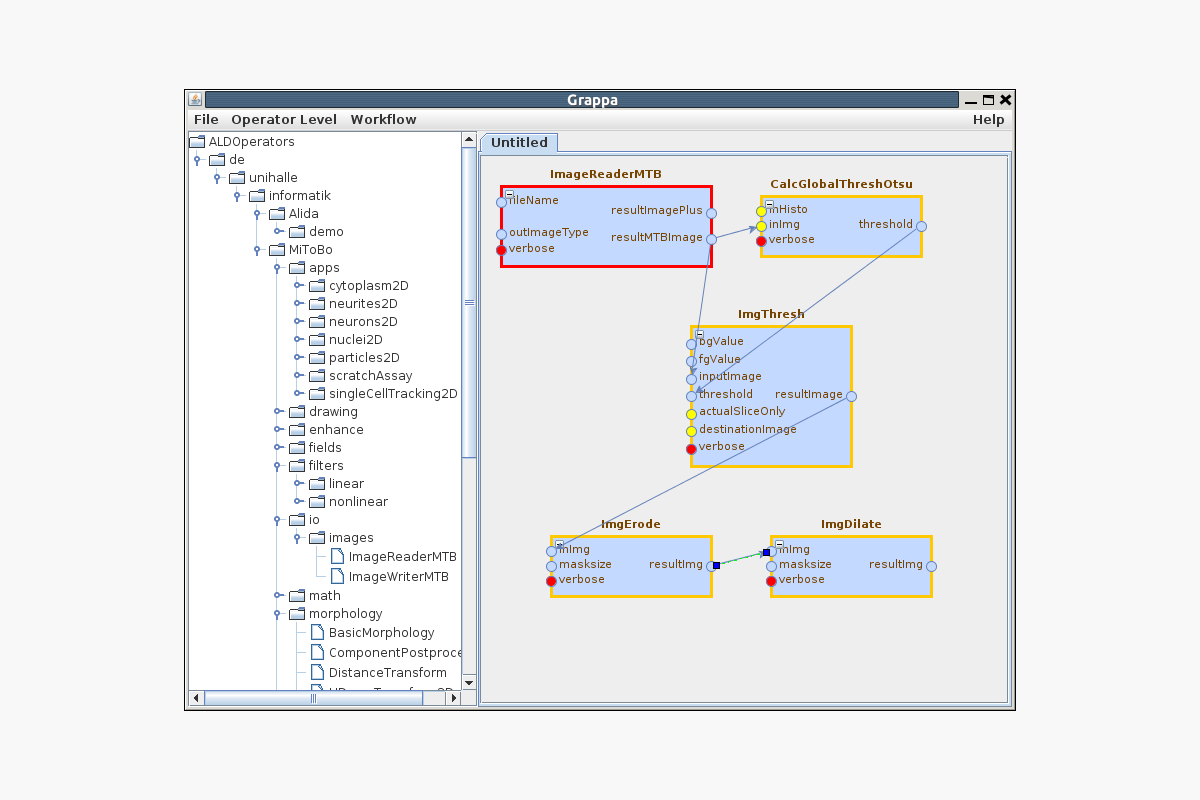Click the ImageWriterMTB operator file icon

point(337,576)
